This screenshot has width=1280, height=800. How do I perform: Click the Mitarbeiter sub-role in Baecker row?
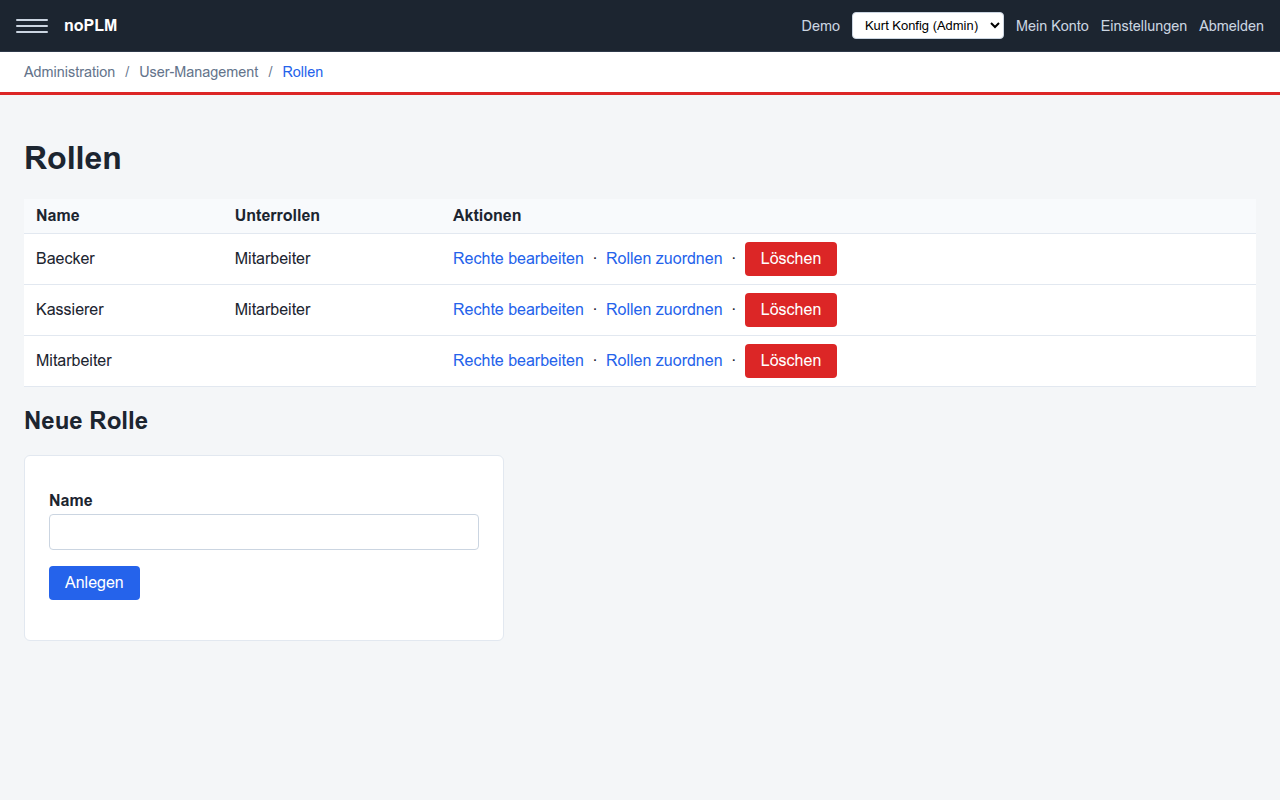[273, 259]
